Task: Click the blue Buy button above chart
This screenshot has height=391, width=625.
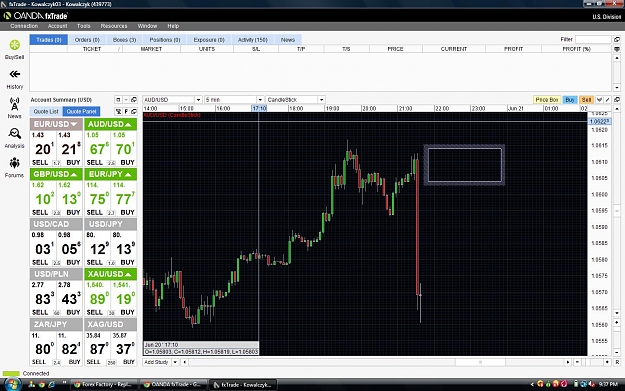Action: click(570, 100)
